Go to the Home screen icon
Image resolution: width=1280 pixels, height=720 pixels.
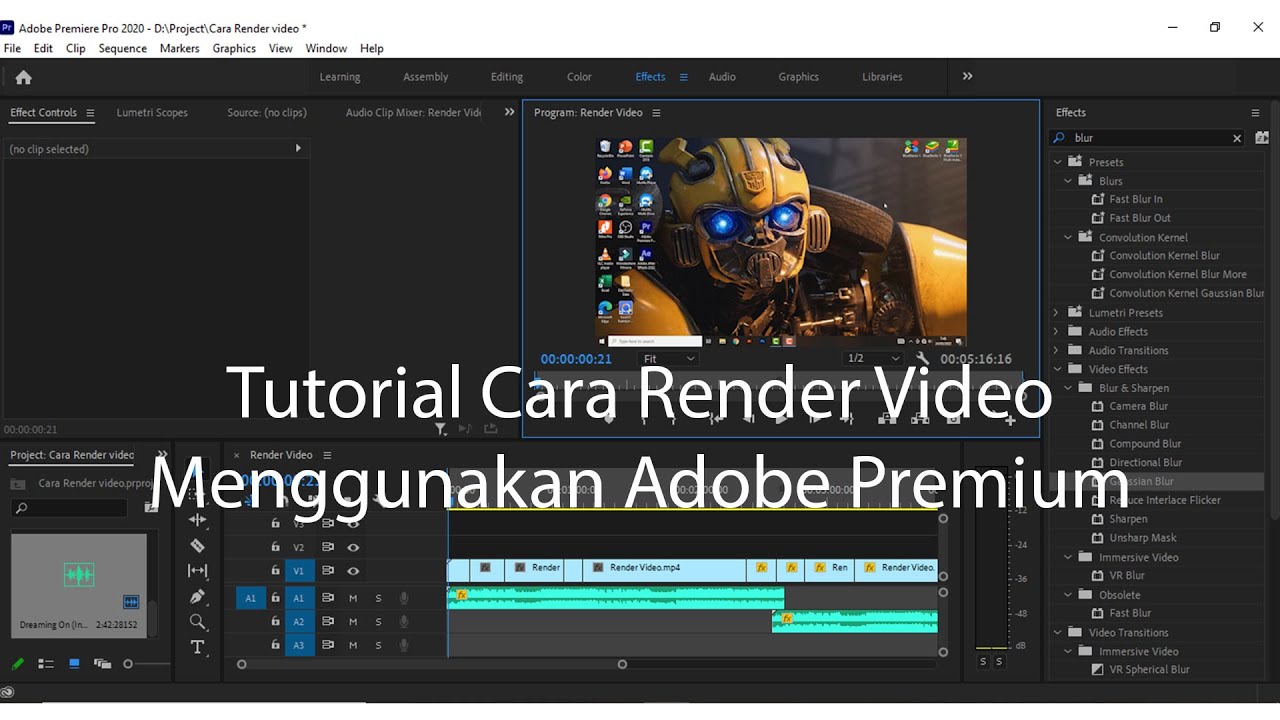tap(24, 77)
